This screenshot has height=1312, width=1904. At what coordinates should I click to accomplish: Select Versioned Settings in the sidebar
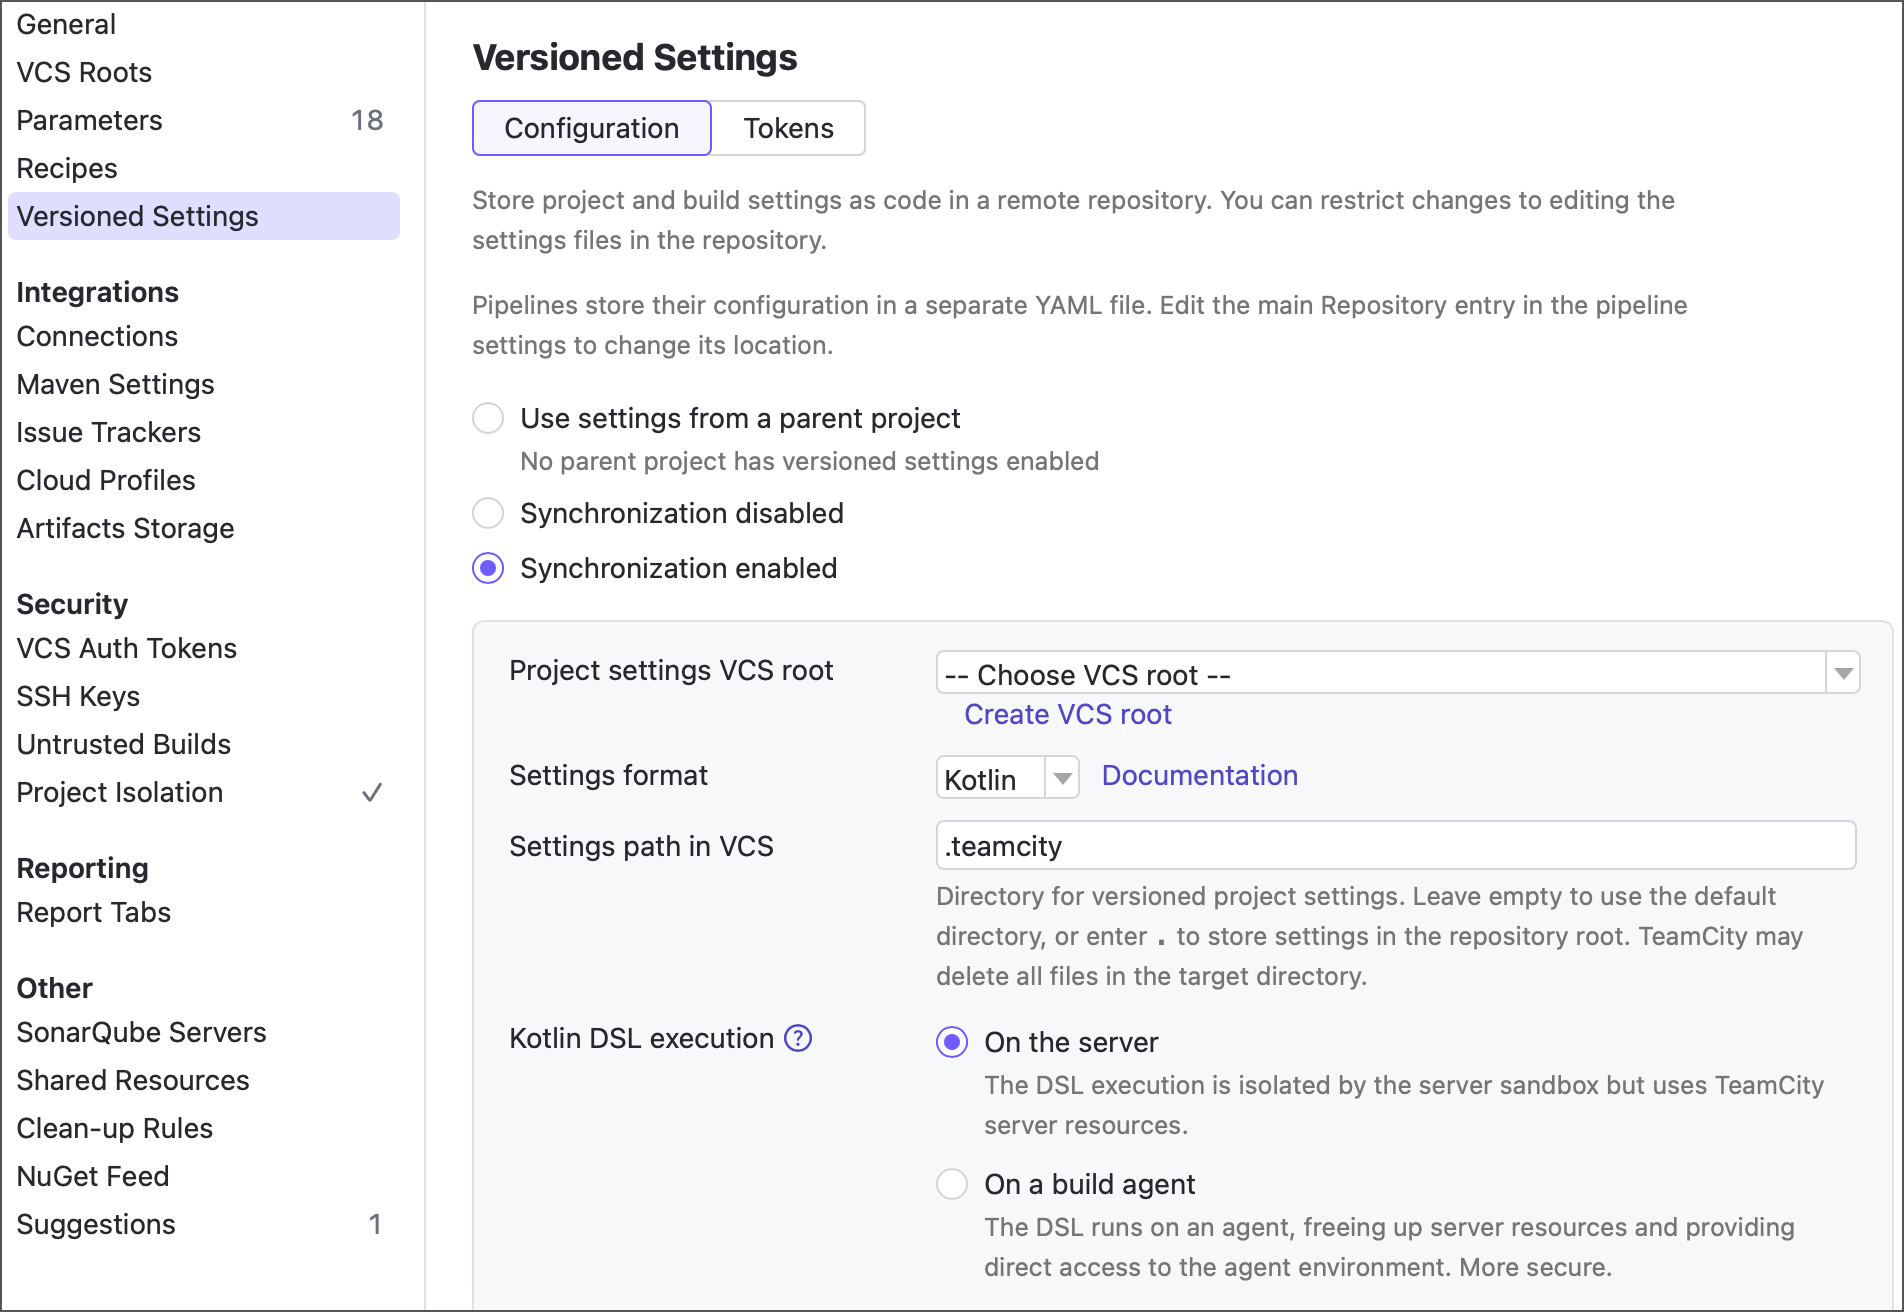click(204, 216)
